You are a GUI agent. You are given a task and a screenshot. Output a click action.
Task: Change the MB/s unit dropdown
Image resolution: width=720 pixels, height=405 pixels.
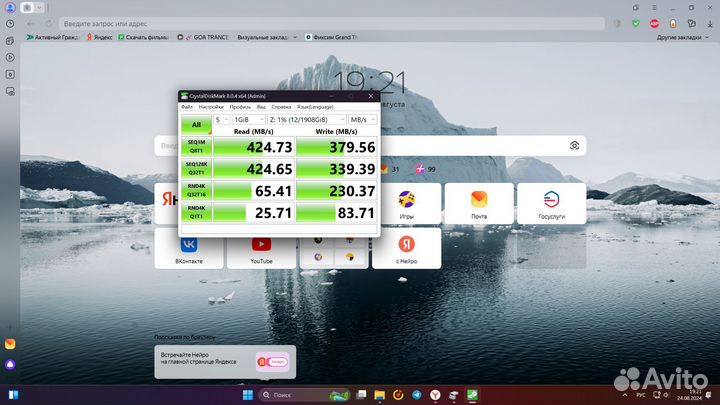tap(362, 119)
